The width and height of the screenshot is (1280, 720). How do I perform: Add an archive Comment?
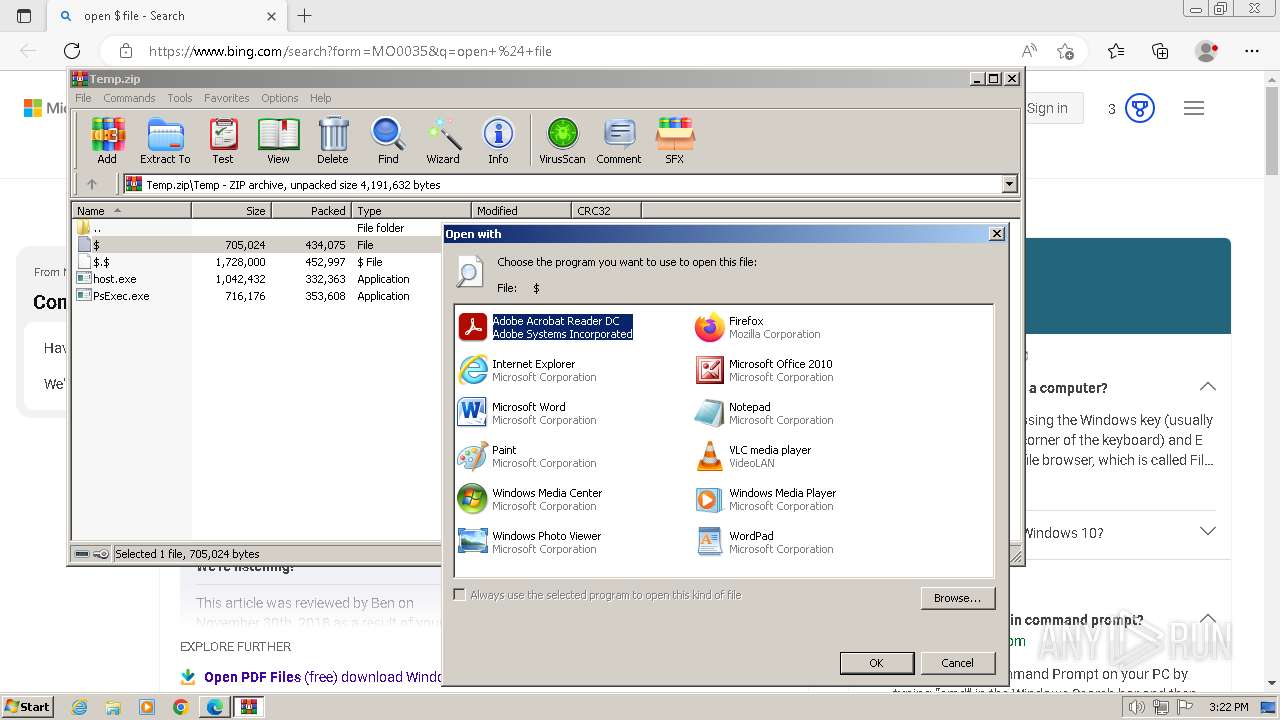point(619,141)
